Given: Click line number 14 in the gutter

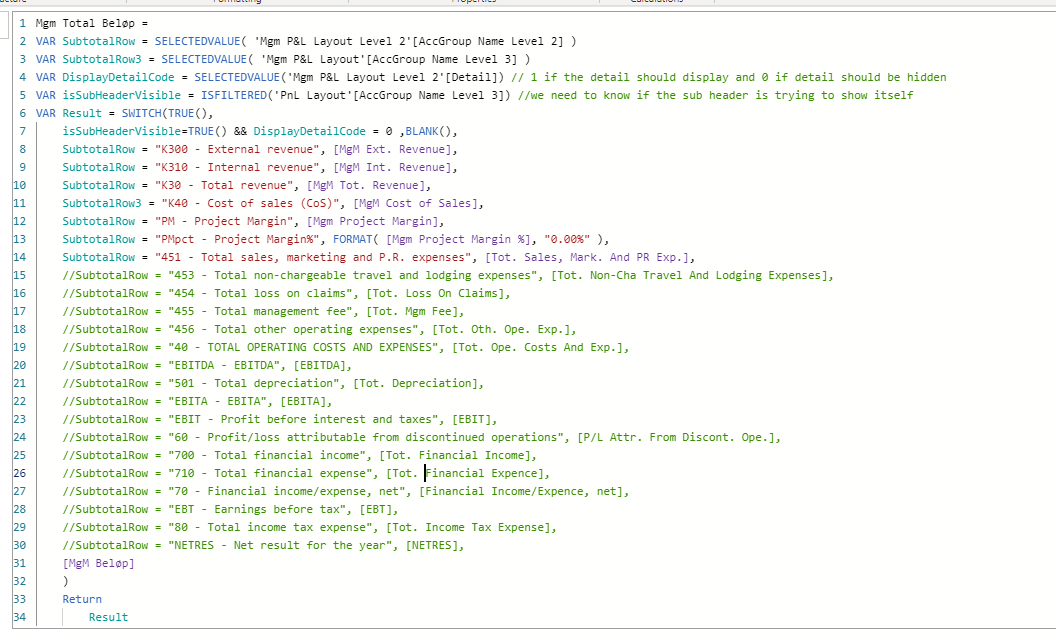Looking at the screenshot, I should pyautogui.click(x=20, y=257).
